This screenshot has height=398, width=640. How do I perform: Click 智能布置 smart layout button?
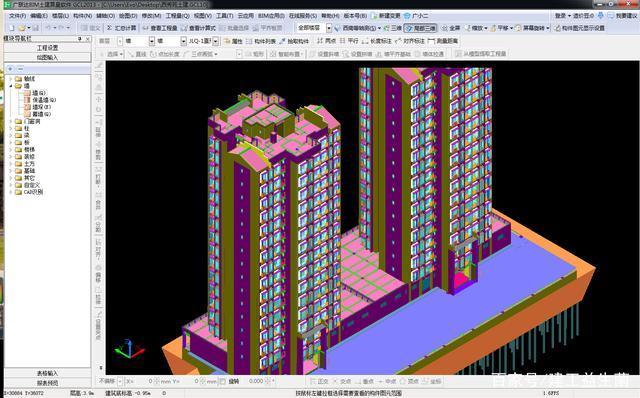click(x=287, y=54)
